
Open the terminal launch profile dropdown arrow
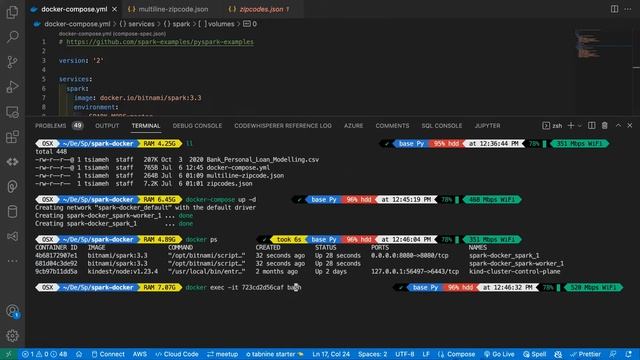[580, 126]
